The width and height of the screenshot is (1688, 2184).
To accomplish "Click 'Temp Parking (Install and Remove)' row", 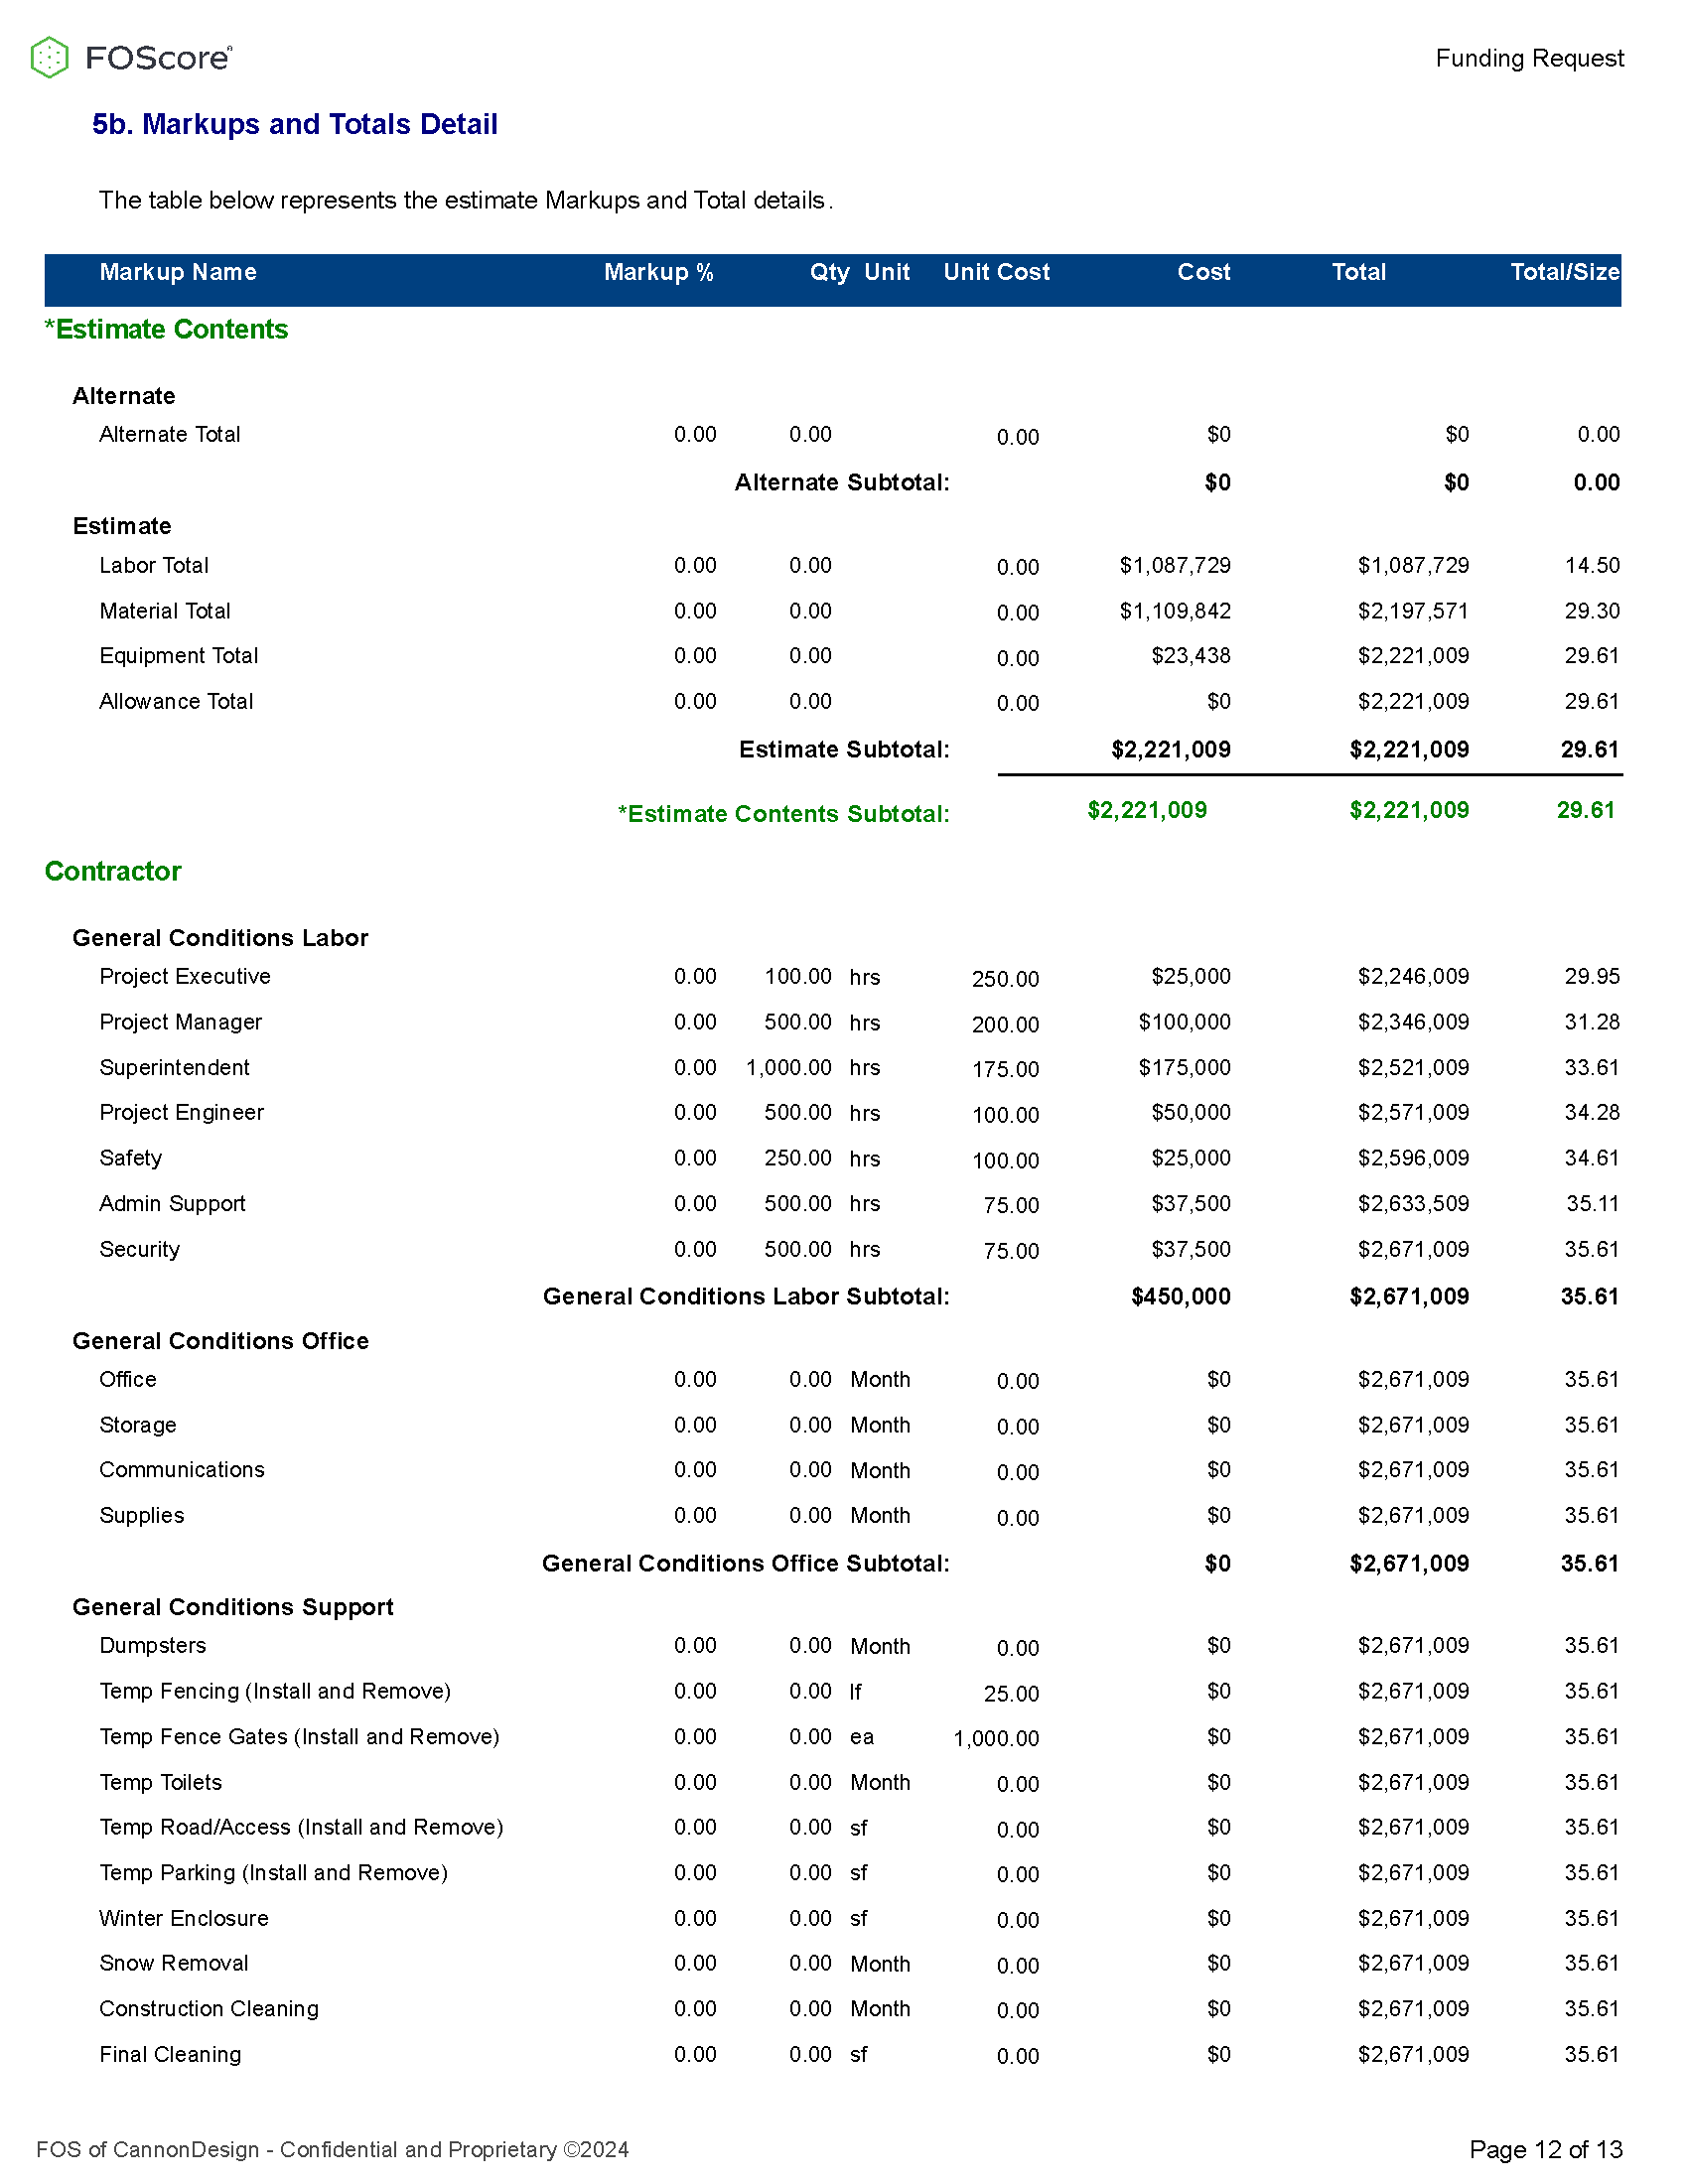I will click(273, 1872).
